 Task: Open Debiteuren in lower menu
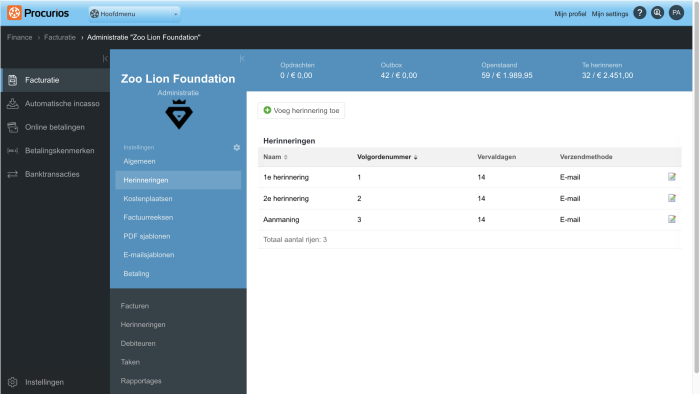(x=138, y=344)
